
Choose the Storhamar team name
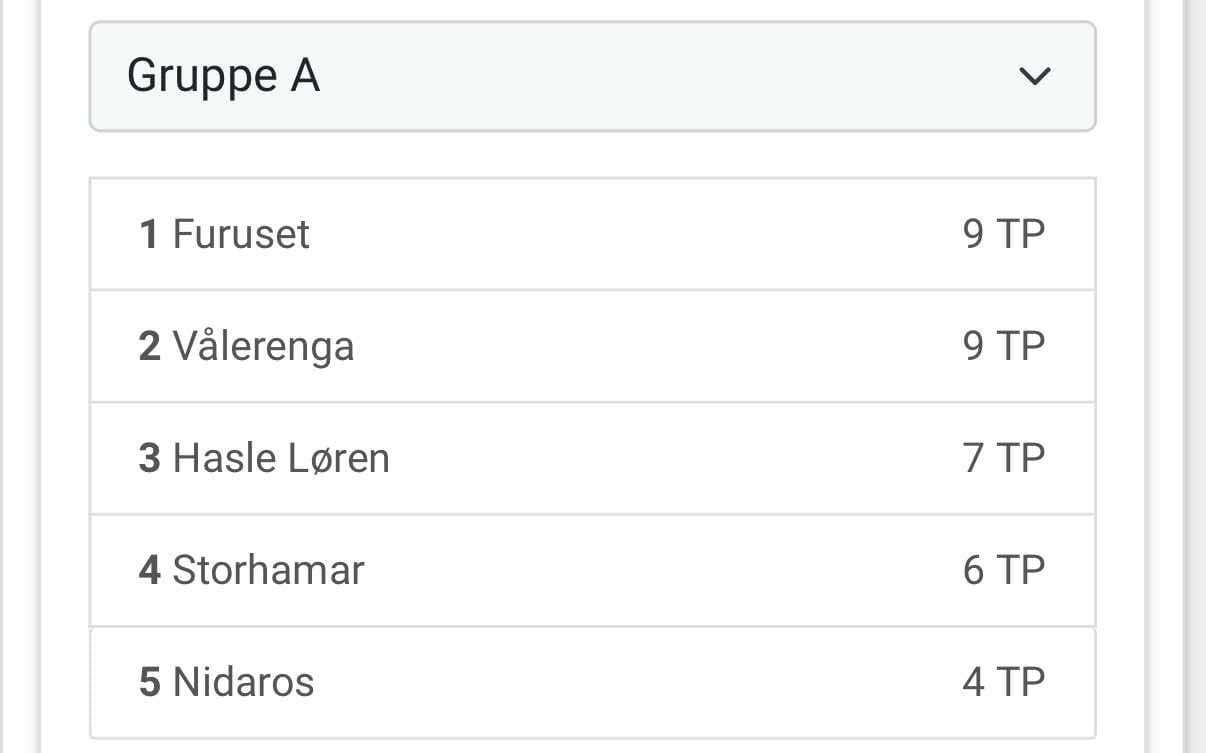(268, 570)
